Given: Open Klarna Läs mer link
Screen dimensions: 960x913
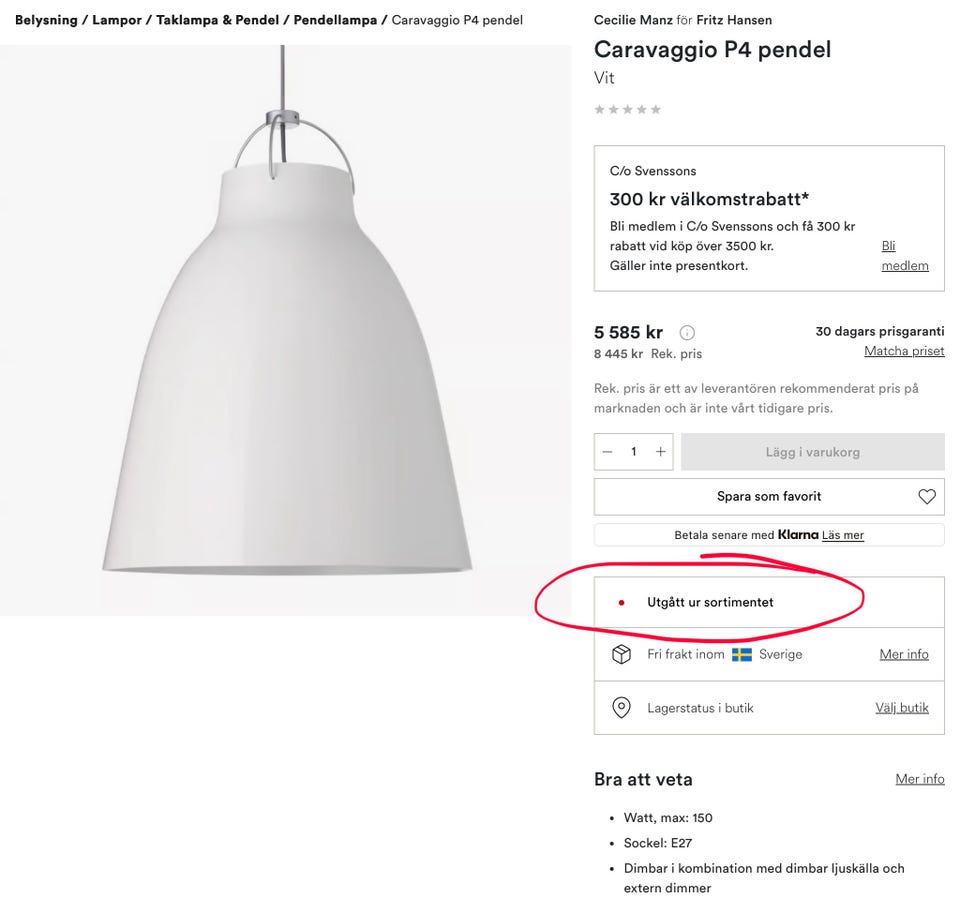Looking at the screenshot, I should point(843,535).
